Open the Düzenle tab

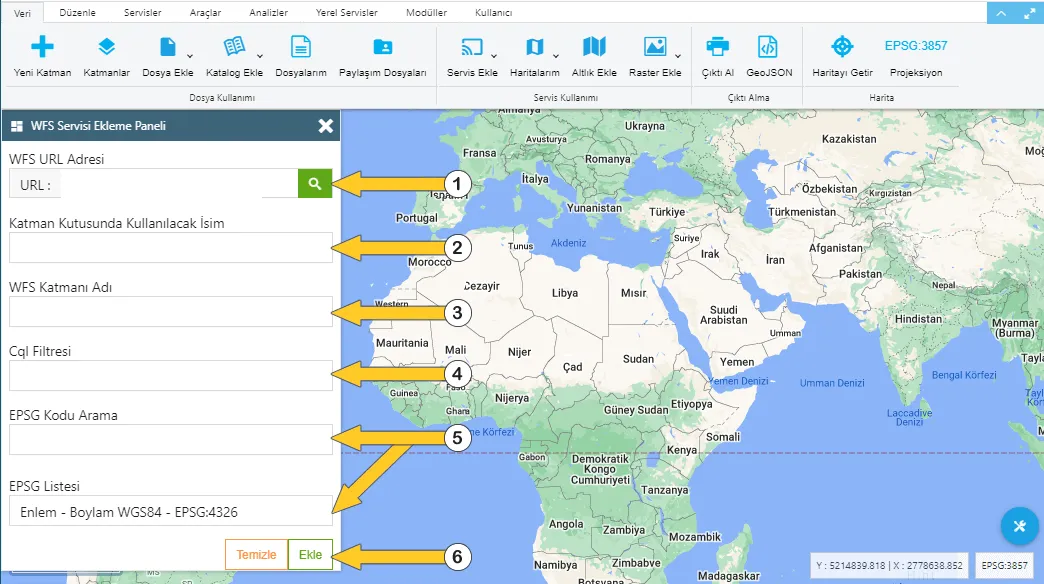pos(77,13)
